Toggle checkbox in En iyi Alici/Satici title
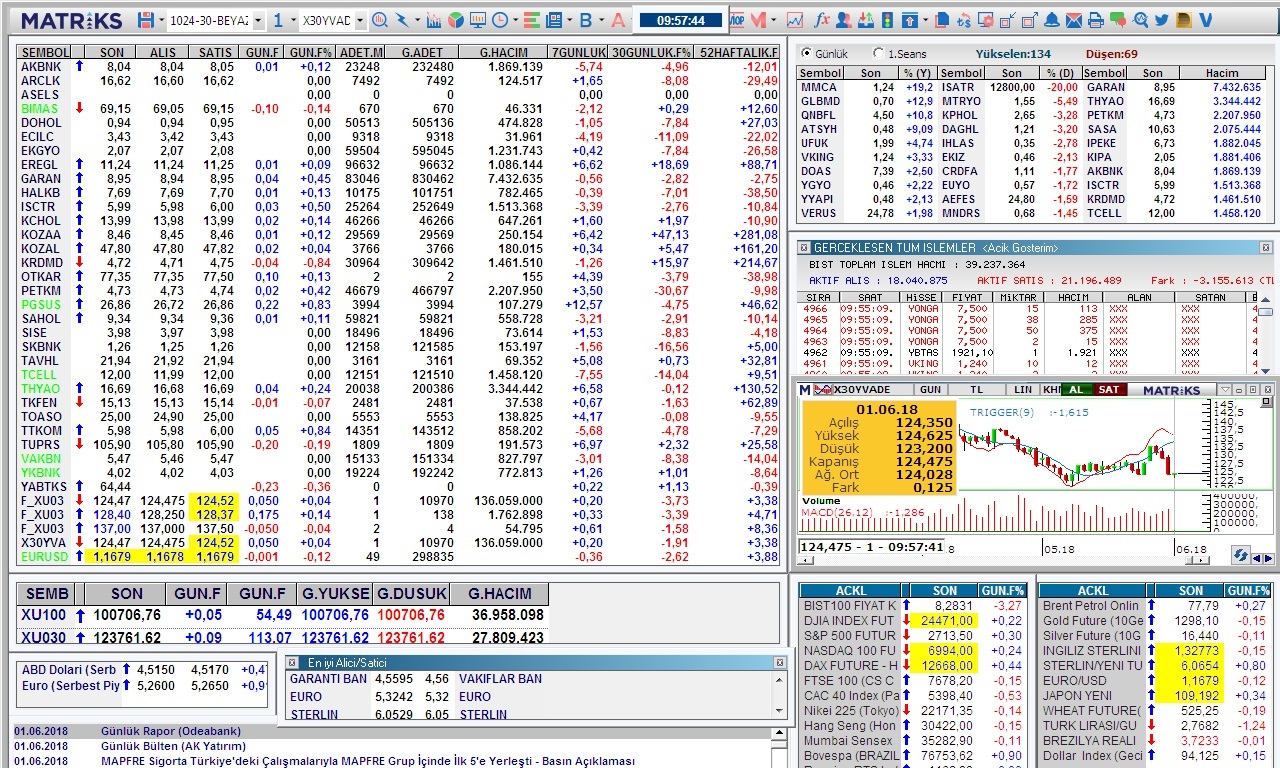 tap(293, 662)
